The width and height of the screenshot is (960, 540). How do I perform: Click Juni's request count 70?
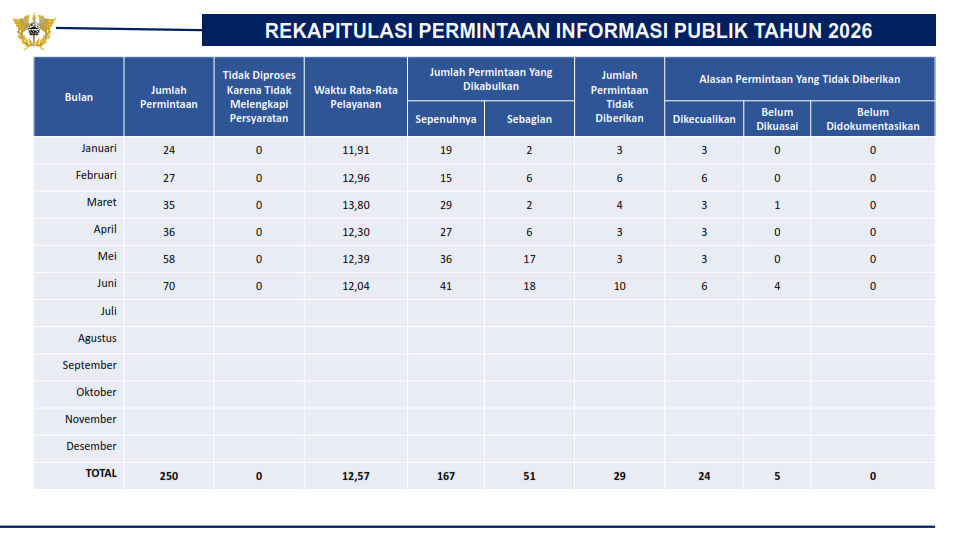click(169, 286)
